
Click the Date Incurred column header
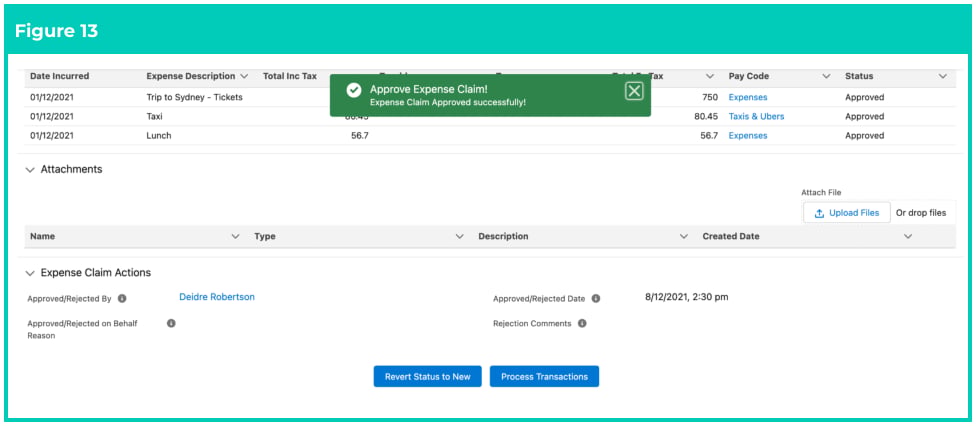click(60, 76)
